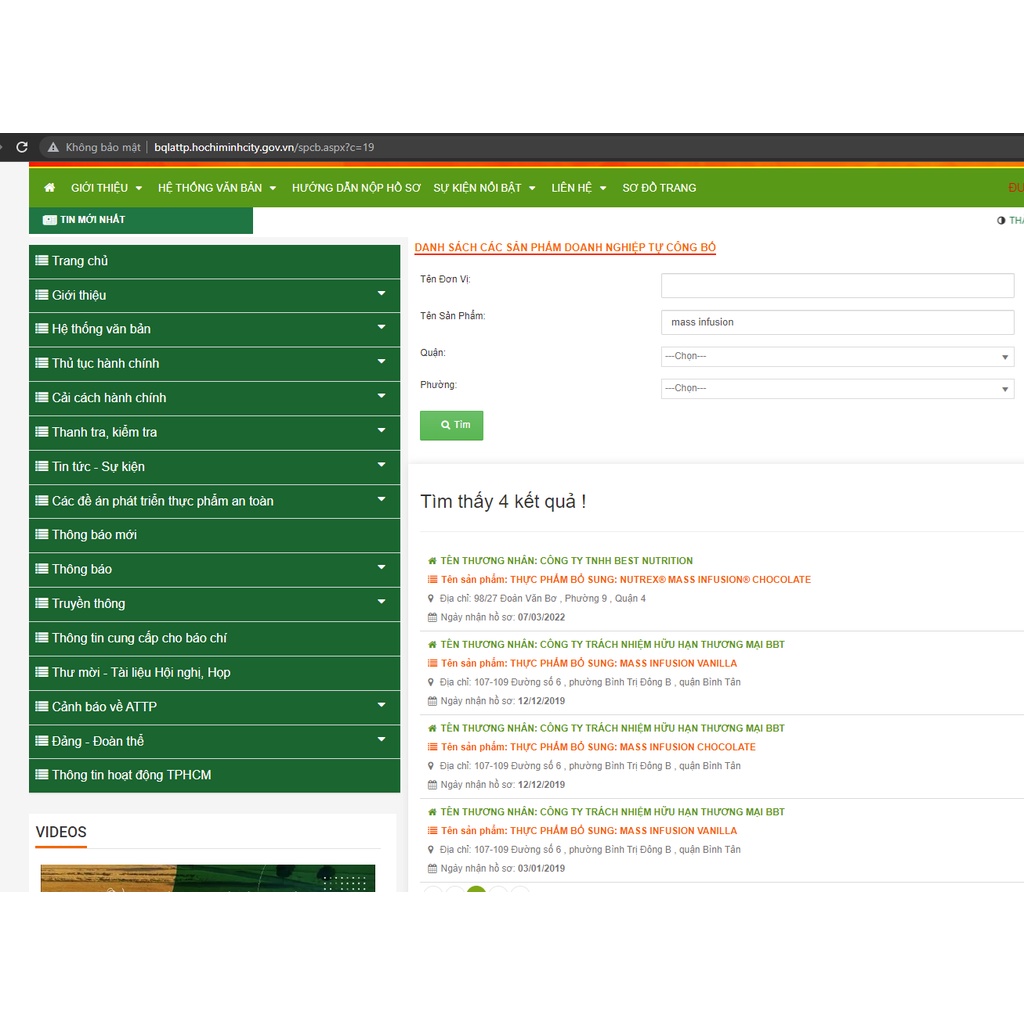Click list icon beside 'Thông báo mới'

[x=42, y=535]
